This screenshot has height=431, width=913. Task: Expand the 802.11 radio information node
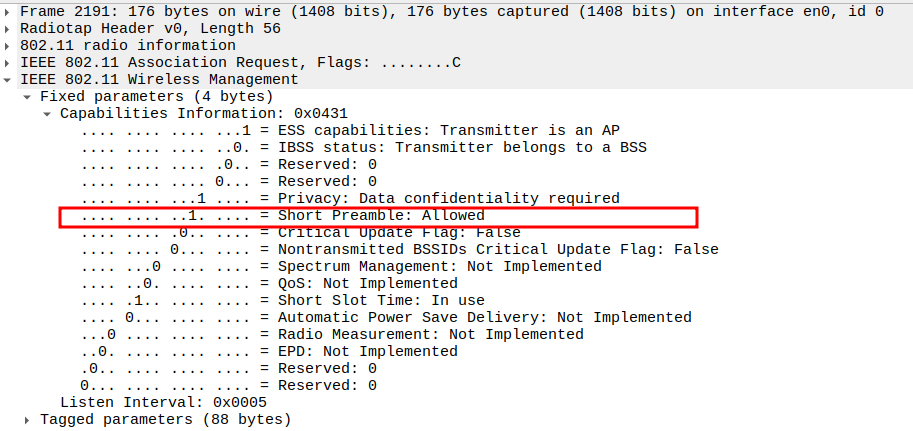click(x=8, y=46)
